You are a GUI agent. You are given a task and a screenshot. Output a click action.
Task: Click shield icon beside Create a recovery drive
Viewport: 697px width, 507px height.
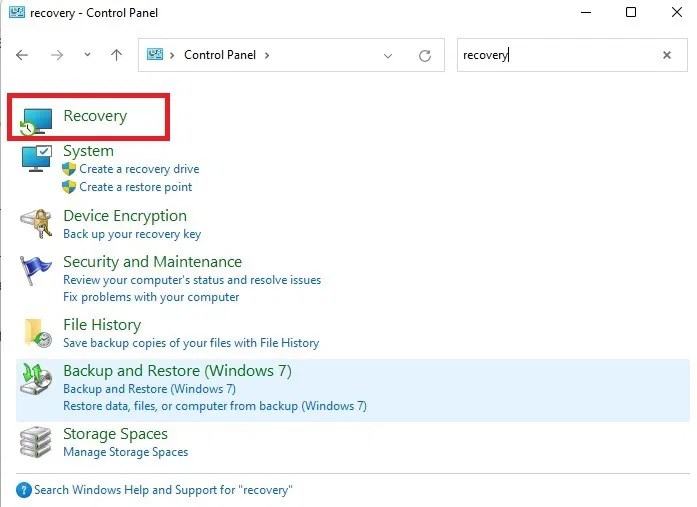pyautogui.click(x=69, y=169)
